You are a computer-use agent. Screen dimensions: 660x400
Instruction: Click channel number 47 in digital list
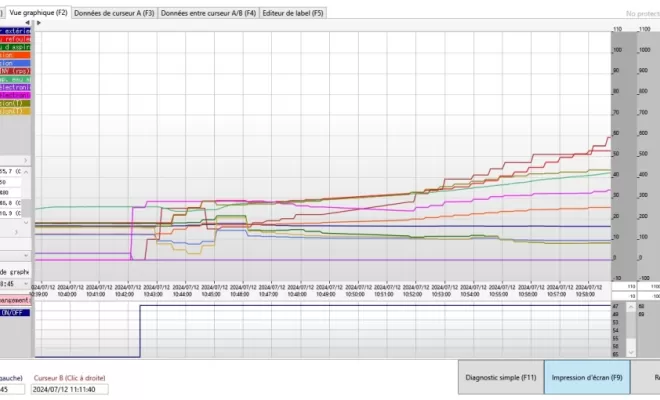point(615,306)
